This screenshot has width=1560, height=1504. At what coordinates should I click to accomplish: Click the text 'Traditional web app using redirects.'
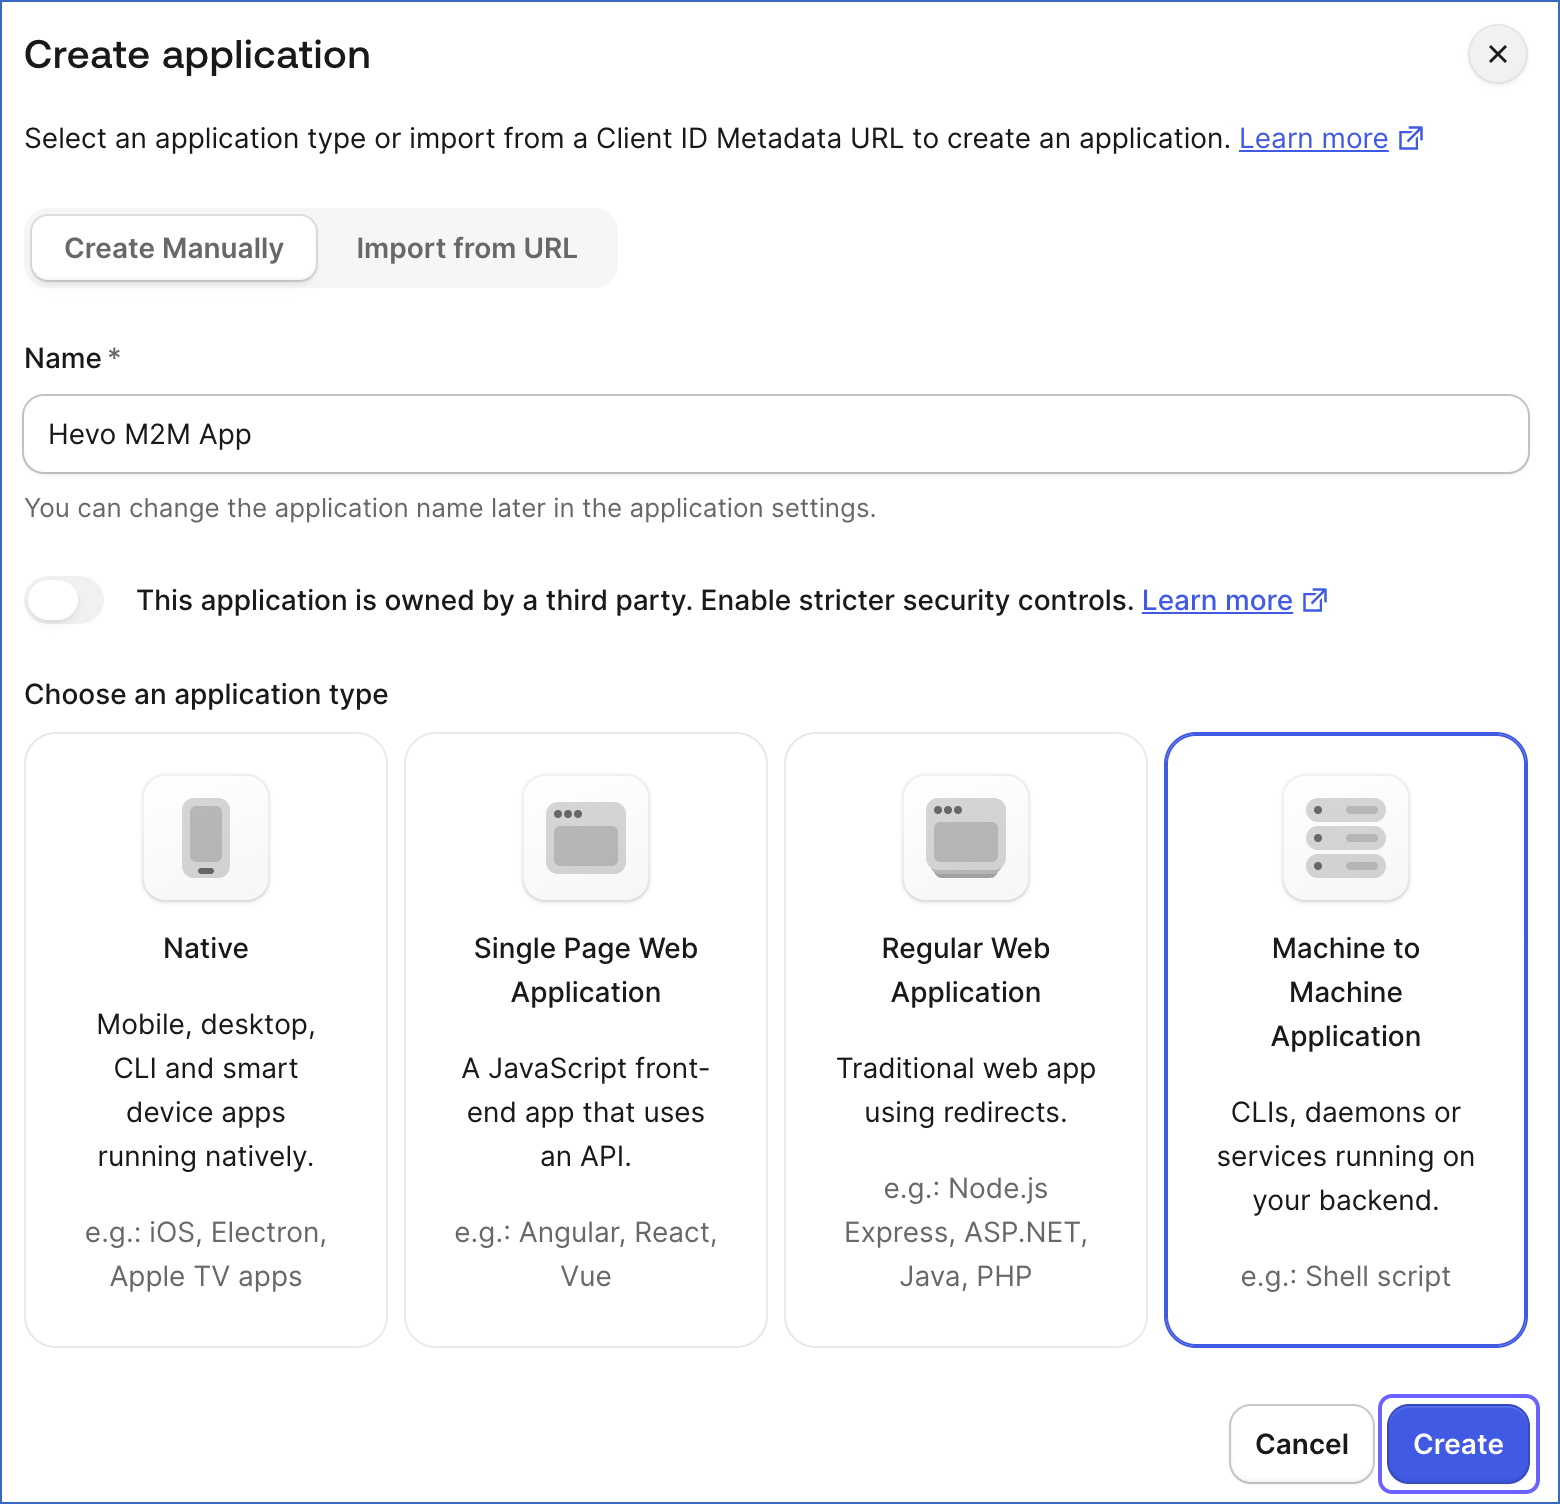966,1090
